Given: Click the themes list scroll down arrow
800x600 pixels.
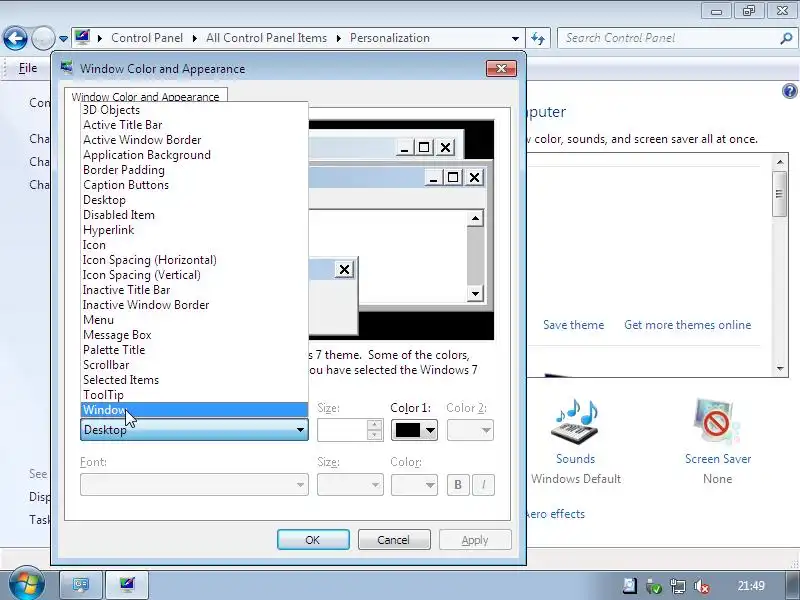Looking at the screenshot, I should tap(780, 368).
